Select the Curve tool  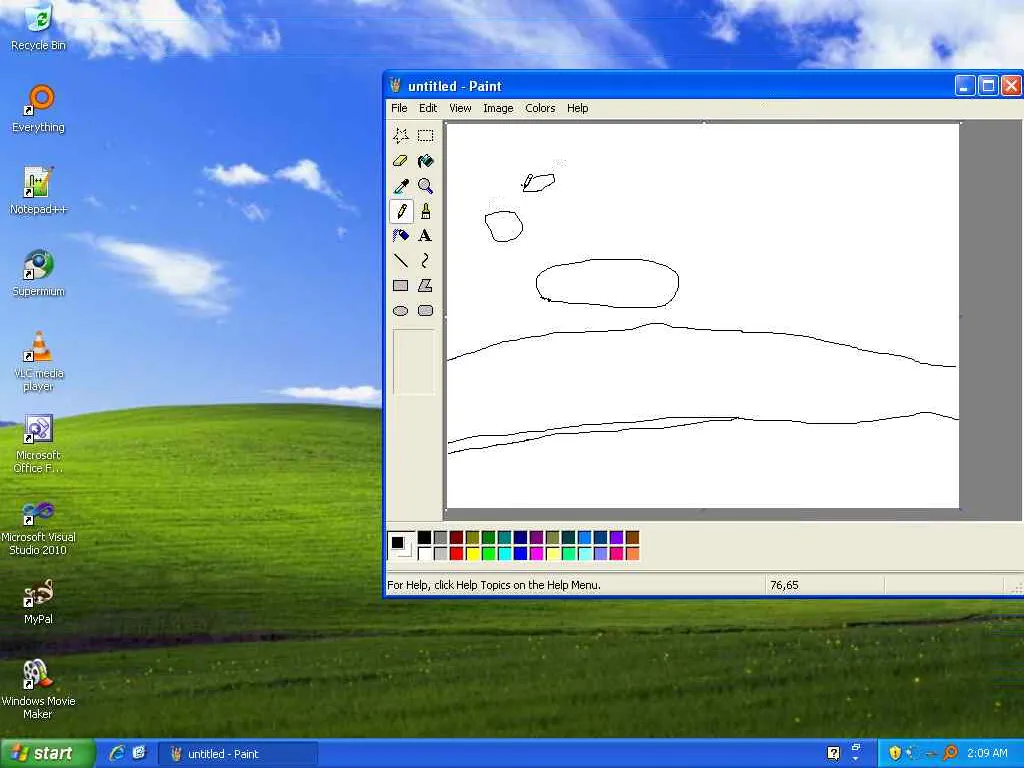click(x=426, y=261)
